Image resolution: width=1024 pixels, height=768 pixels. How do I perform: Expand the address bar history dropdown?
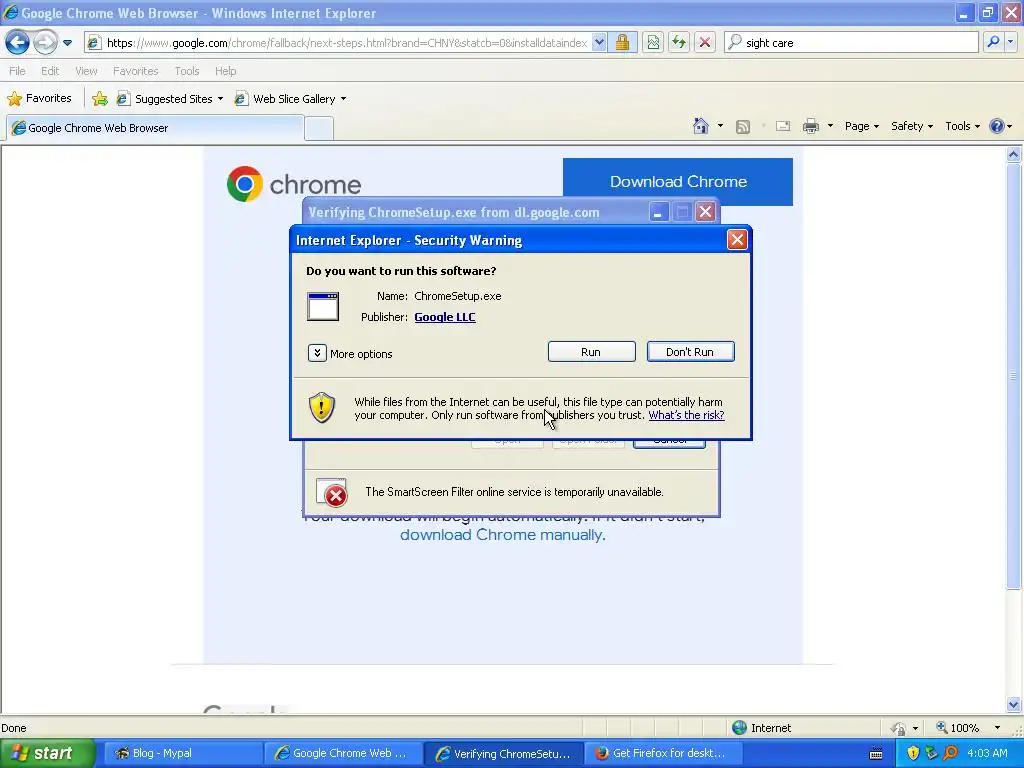[599, 43]
